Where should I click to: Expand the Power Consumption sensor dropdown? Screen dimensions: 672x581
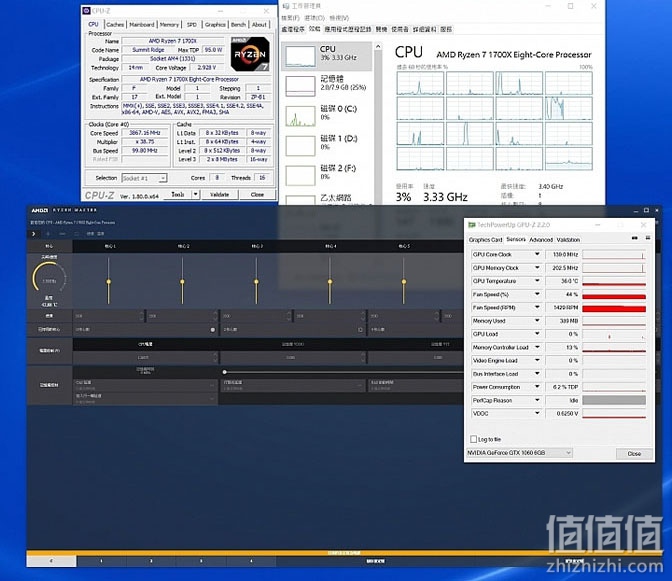537,387
